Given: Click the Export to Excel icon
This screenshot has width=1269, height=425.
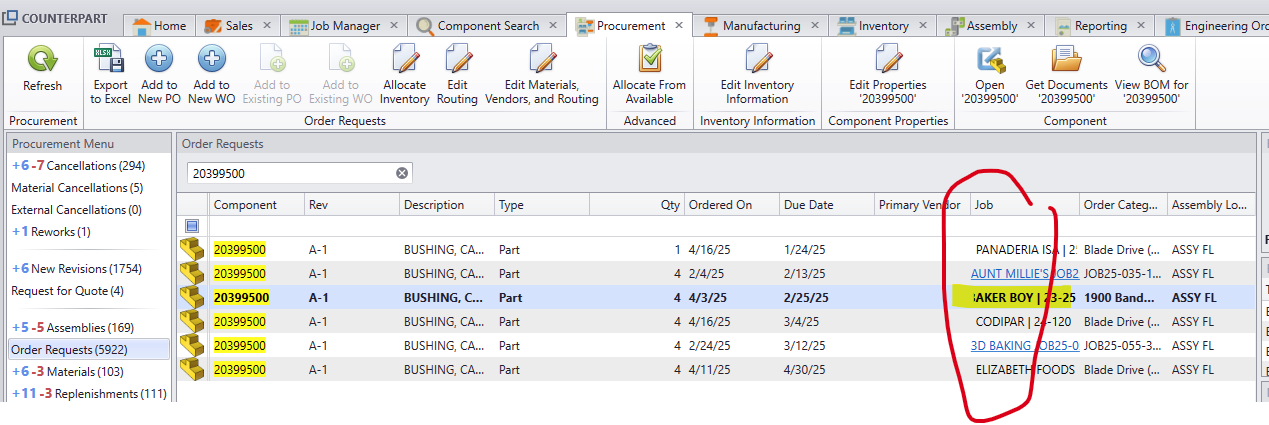Looking at the screenshot, I should [110, 60].
